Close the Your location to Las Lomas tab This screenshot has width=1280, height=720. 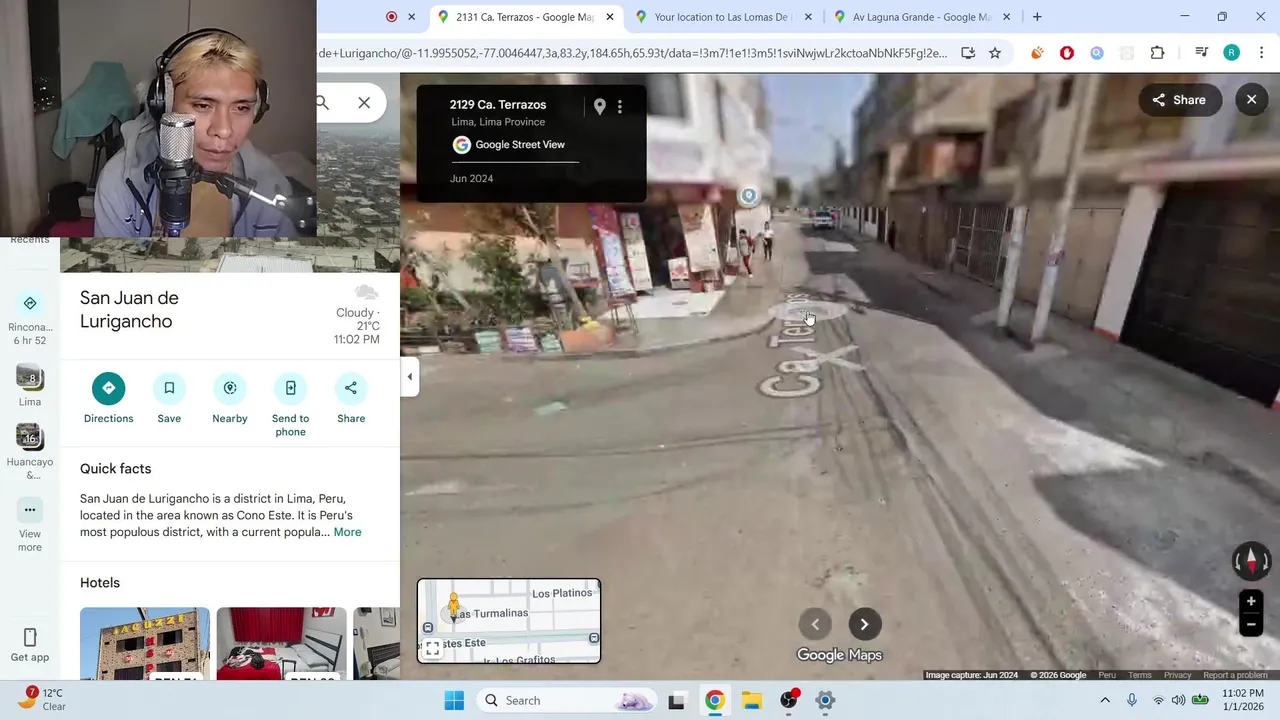tap(808, 17)
